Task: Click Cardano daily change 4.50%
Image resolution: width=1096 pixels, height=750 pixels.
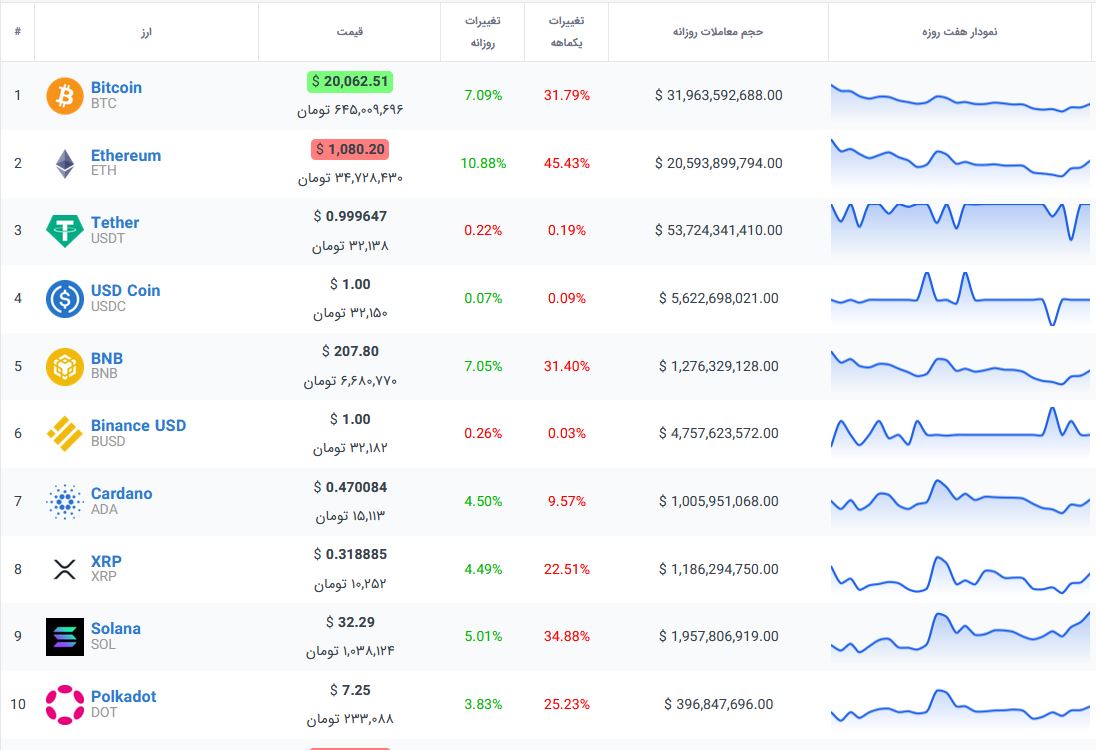Action: point(483,501)
